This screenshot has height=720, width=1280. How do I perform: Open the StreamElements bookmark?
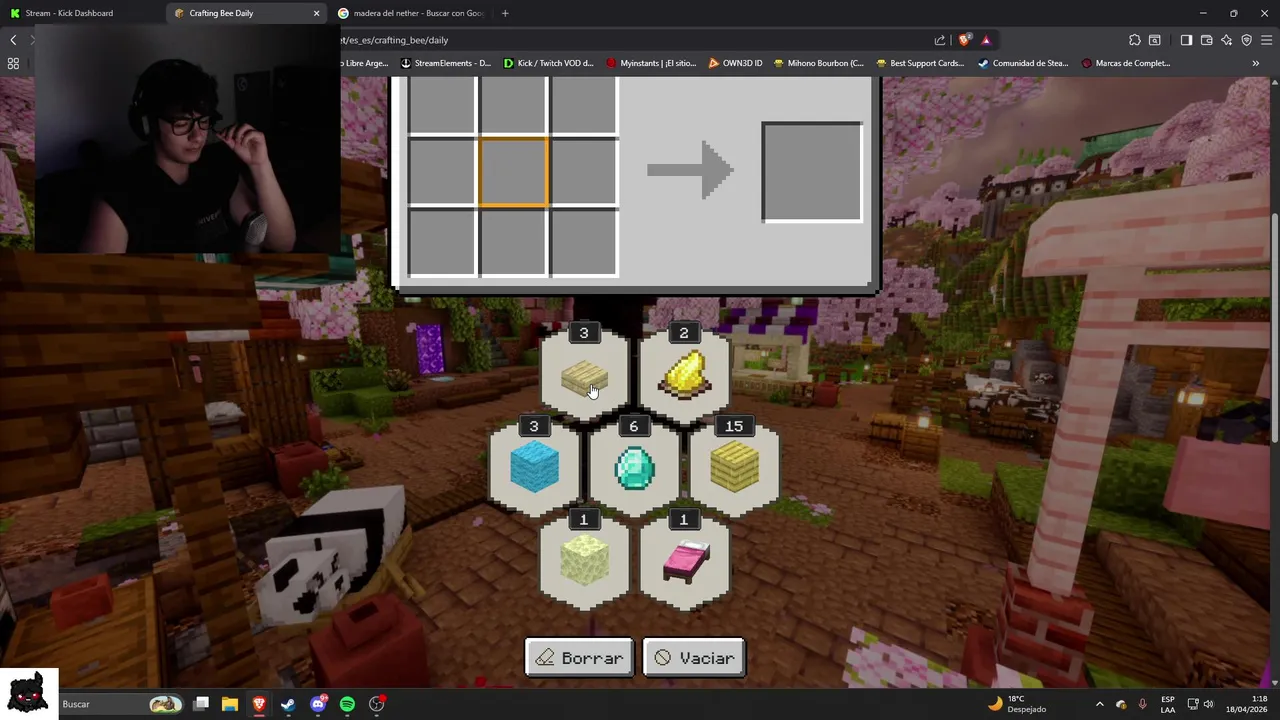[445, 63]
